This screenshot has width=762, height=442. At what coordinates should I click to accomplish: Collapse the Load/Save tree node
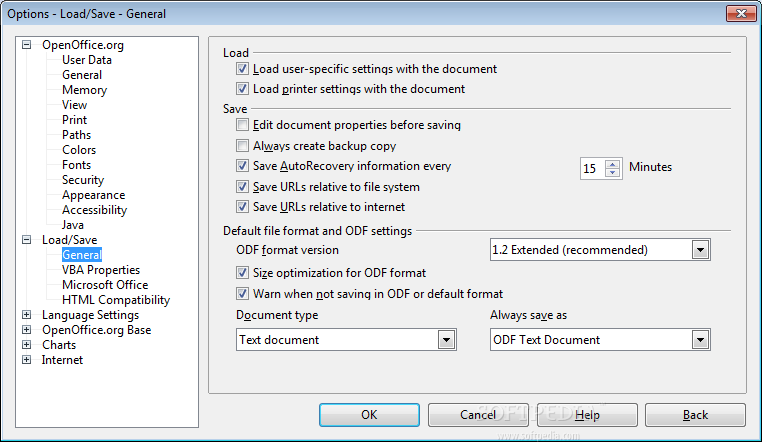pos(27,239)
